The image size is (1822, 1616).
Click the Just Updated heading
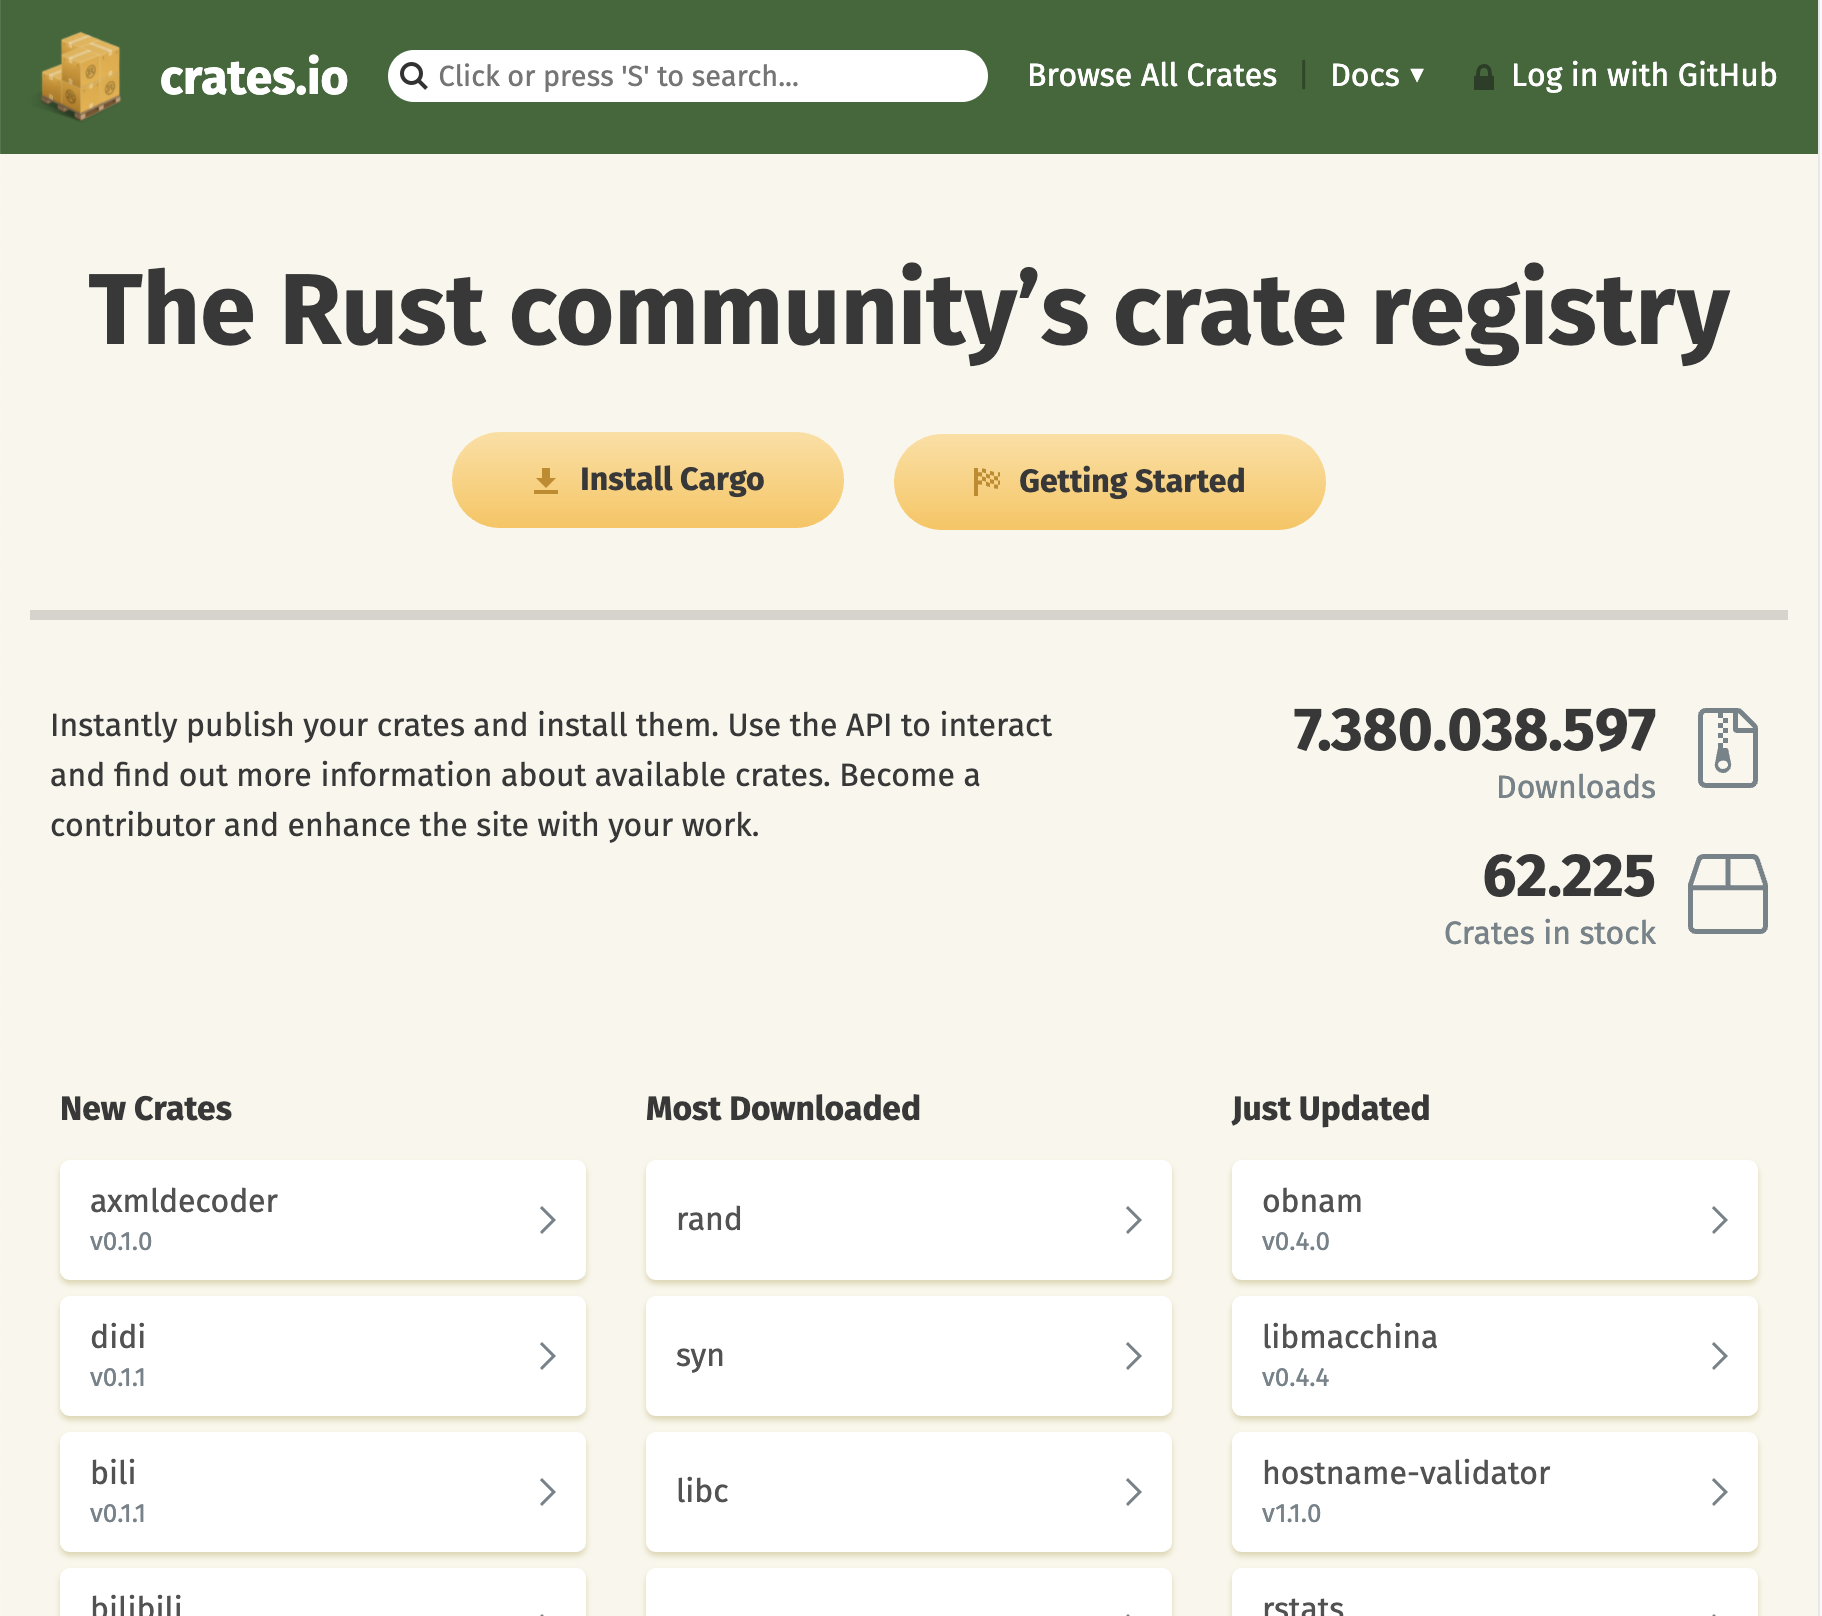tap(1331, 1109)
